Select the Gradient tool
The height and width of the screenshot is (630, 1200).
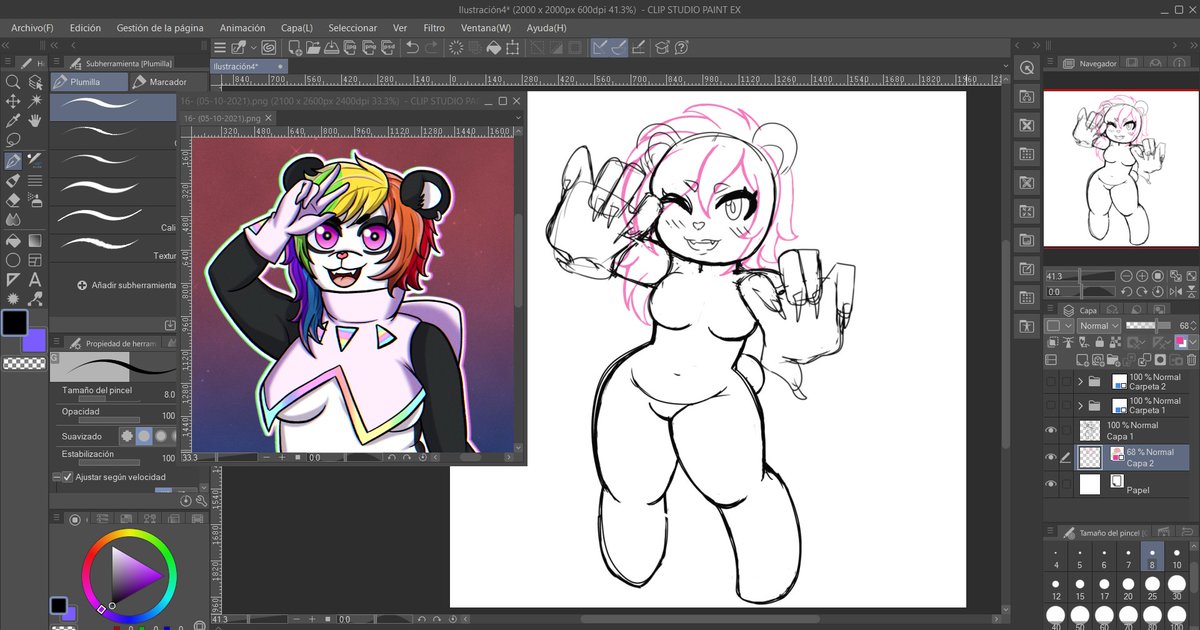[35, 240]
